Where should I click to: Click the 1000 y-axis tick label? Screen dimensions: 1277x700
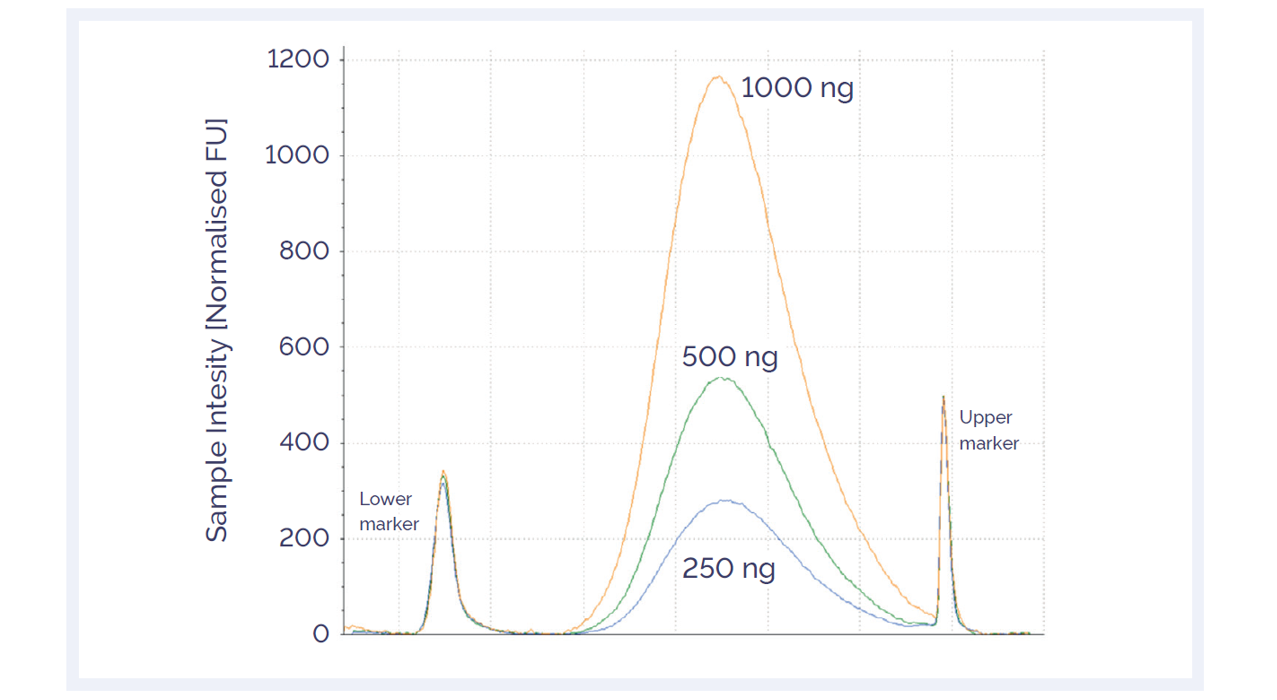[x=298, y=155]
